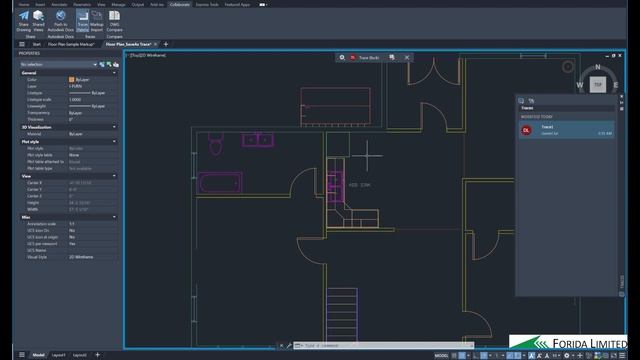The width and height of the screenshot is (640, 360).
Task: Click the TOP face of the ViewCube
Action: coord(598,85)
